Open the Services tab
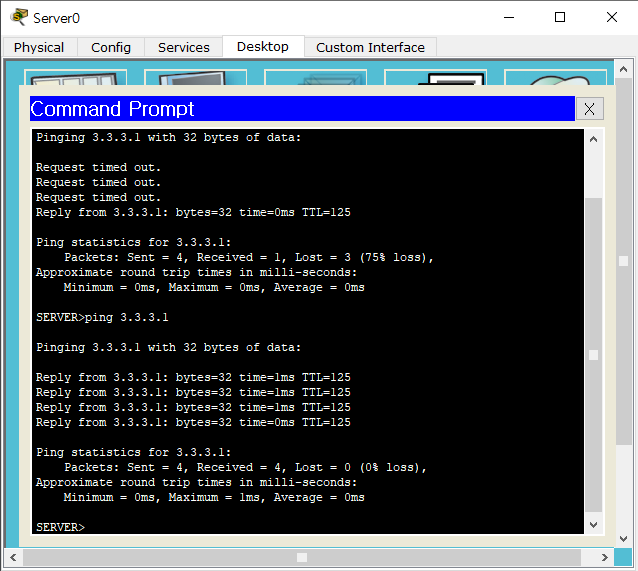The image size is (638, 571). click(x=184, y=47)
